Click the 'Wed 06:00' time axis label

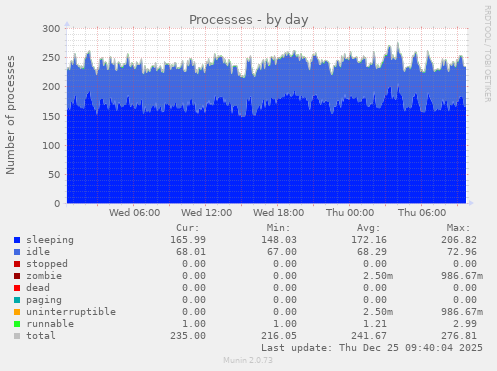pyautogui.click(x=134, y=213)
